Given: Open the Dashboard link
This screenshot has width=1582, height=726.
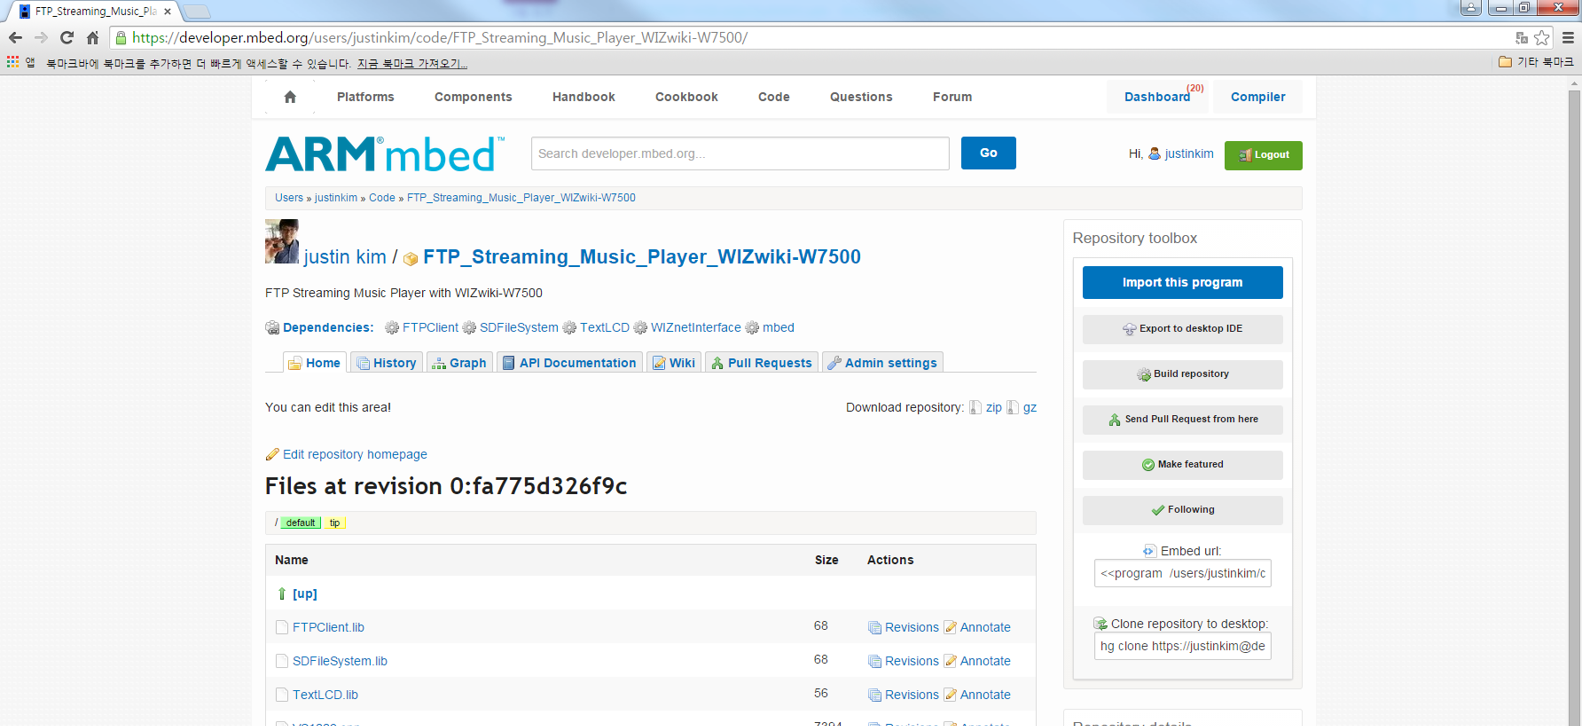Looking at the screenshot, I should click(x=1157, y=97).
